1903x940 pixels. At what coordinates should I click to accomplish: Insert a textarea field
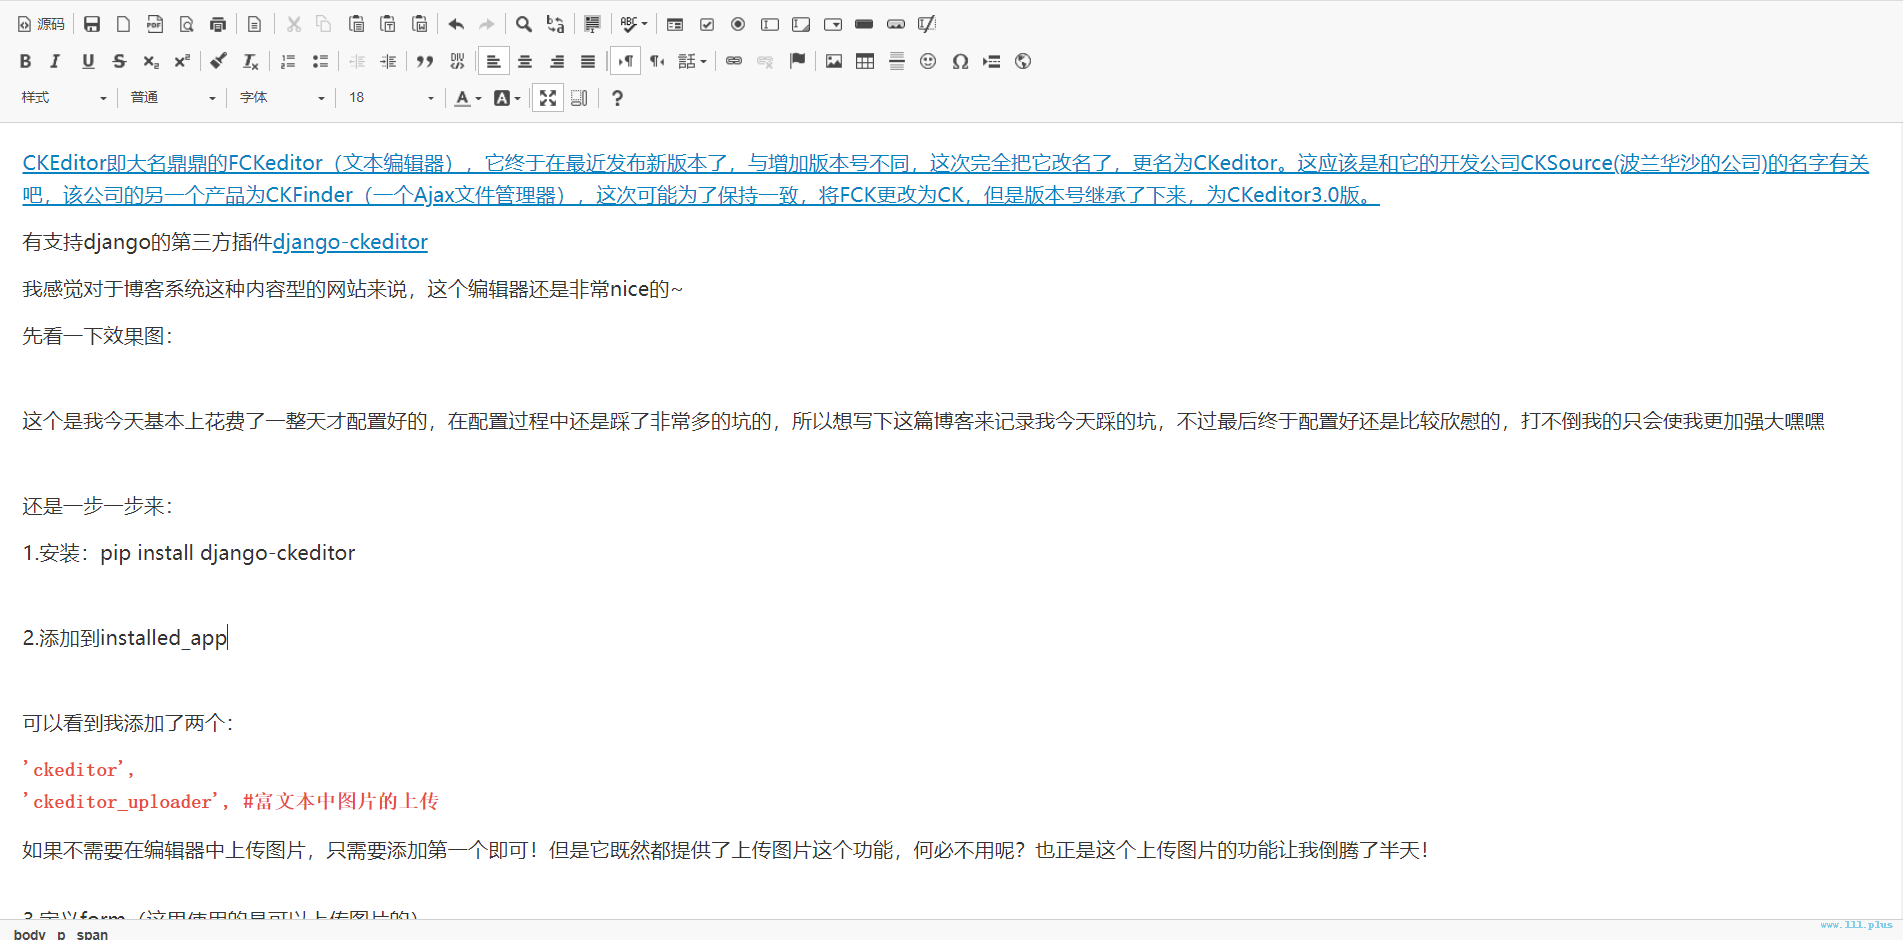[x=801, y=24]
